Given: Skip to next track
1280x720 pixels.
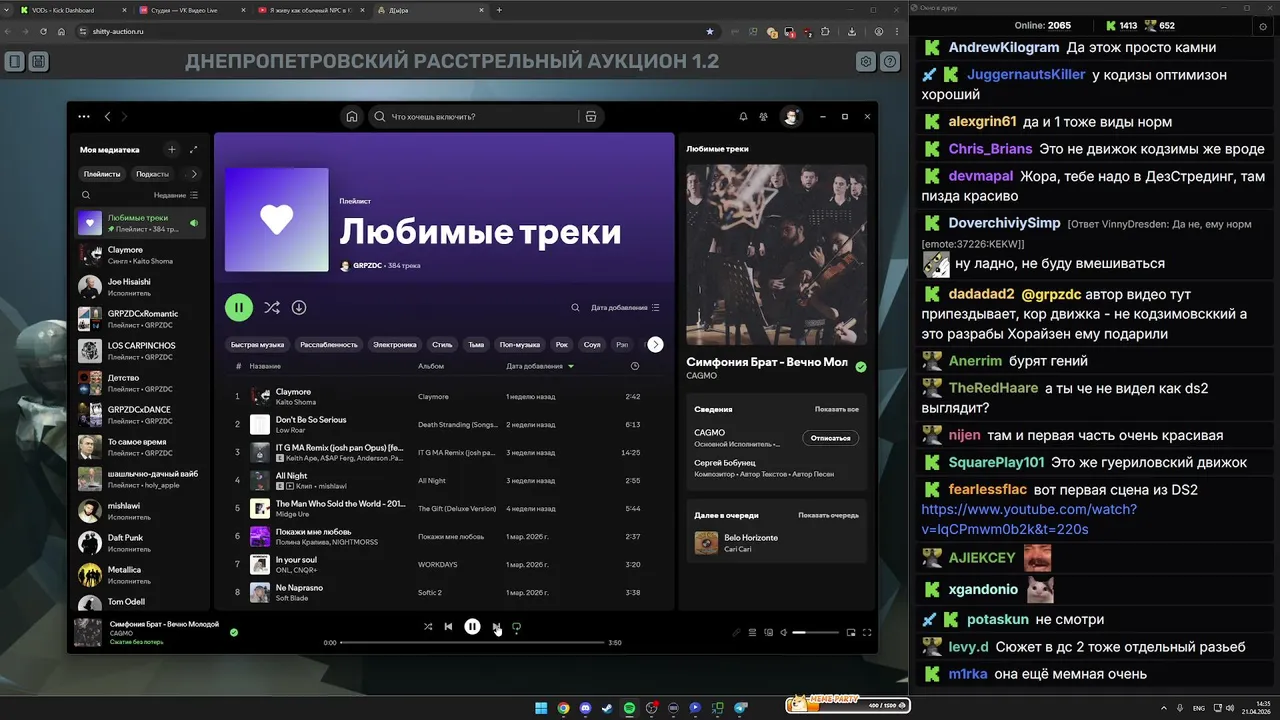Looking at the screenshot, I should pos(496,627).
